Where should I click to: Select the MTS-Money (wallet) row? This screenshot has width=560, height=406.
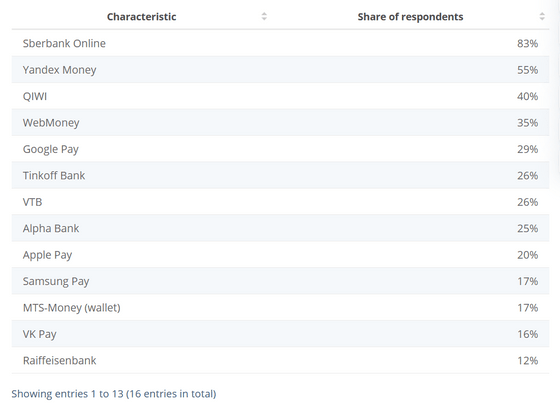click(x=280, y=307)
